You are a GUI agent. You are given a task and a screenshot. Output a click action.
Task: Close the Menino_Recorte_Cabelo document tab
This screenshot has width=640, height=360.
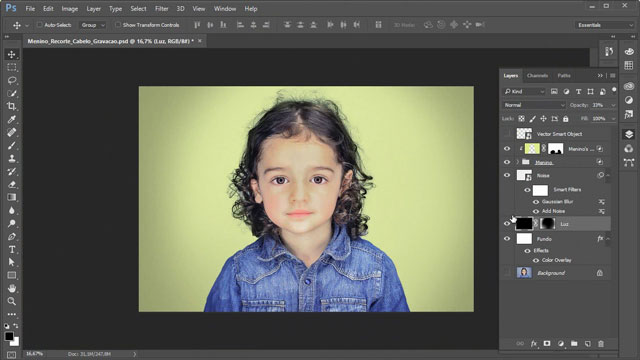pyautogui.click(x=200, y=41)
